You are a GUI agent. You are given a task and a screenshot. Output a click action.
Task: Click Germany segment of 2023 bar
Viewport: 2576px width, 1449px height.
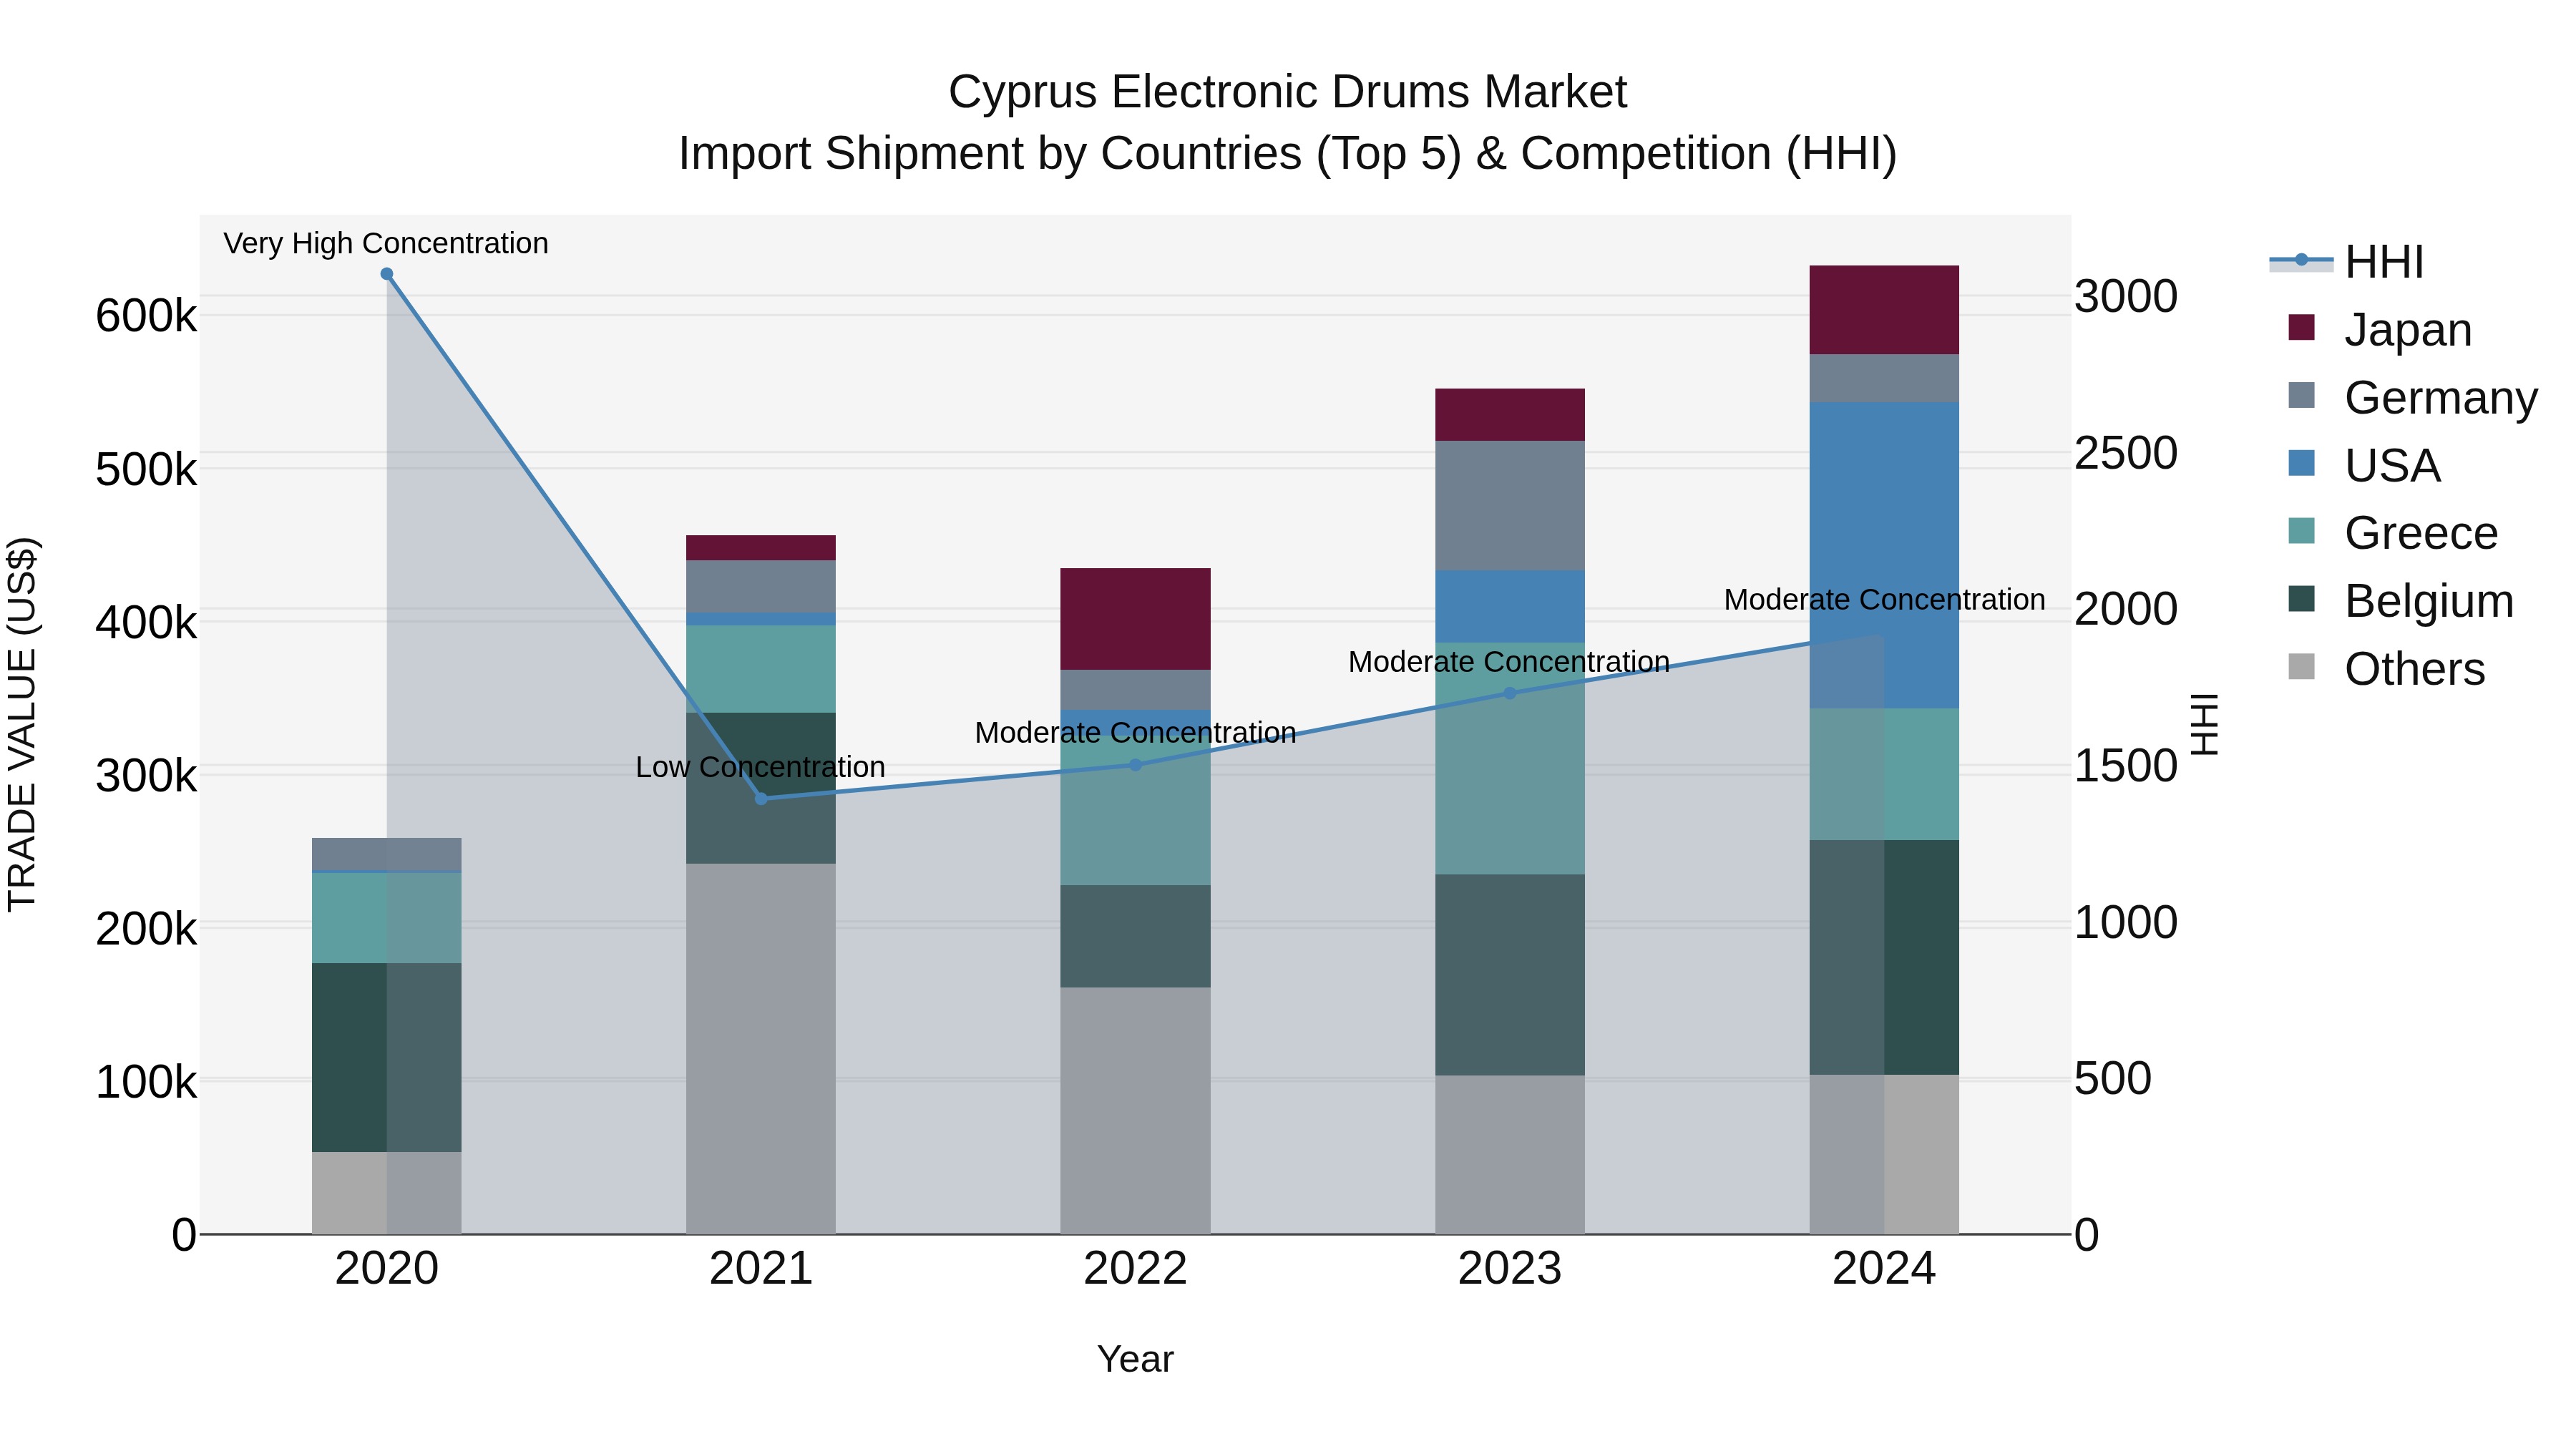(1510, 505)
